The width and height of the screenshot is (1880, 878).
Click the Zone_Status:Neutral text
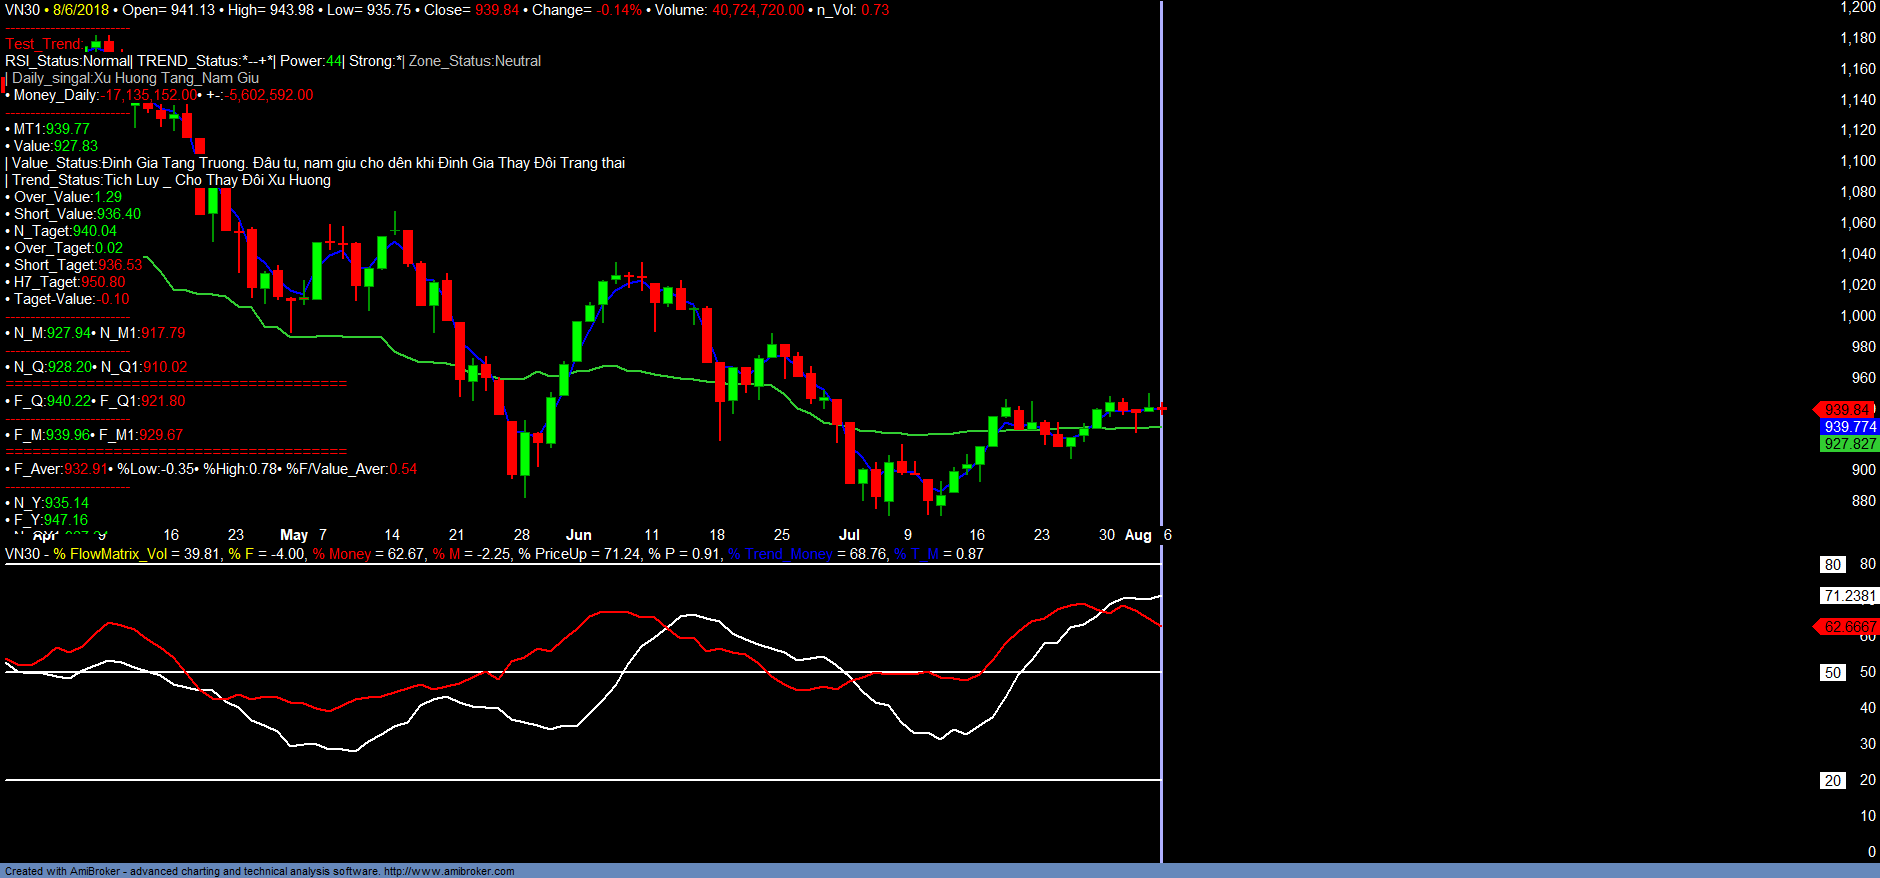coord(474,61)
